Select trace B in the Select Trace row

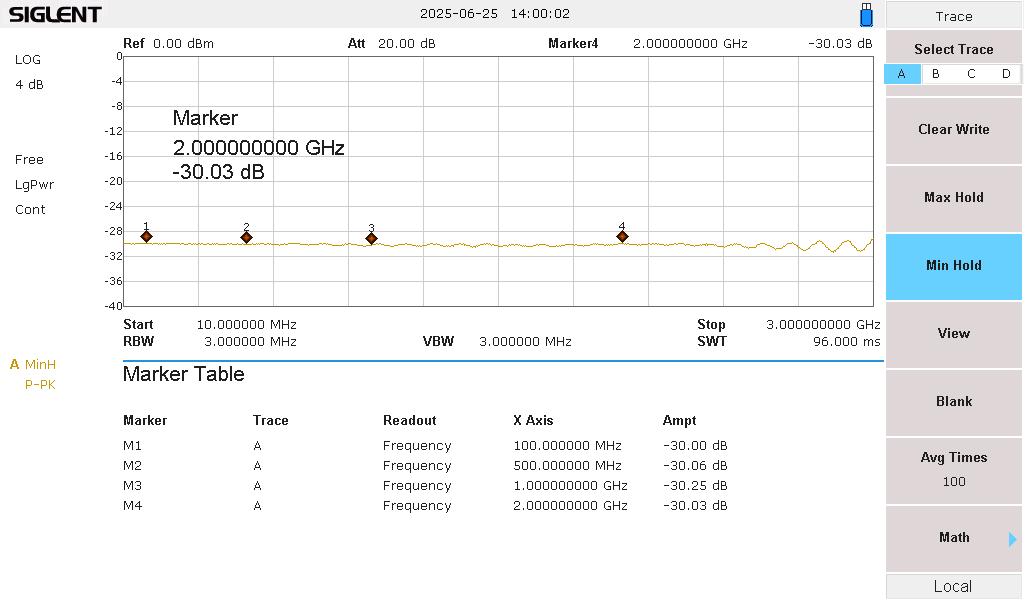(935, 73)
